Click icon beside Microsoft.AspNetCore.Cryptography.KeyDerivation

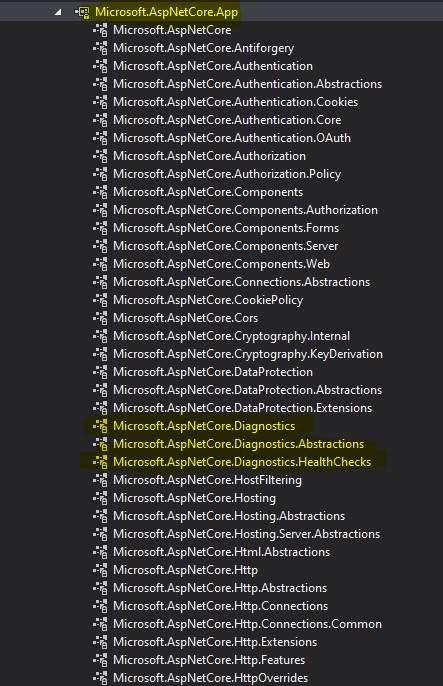pos(100,354)
